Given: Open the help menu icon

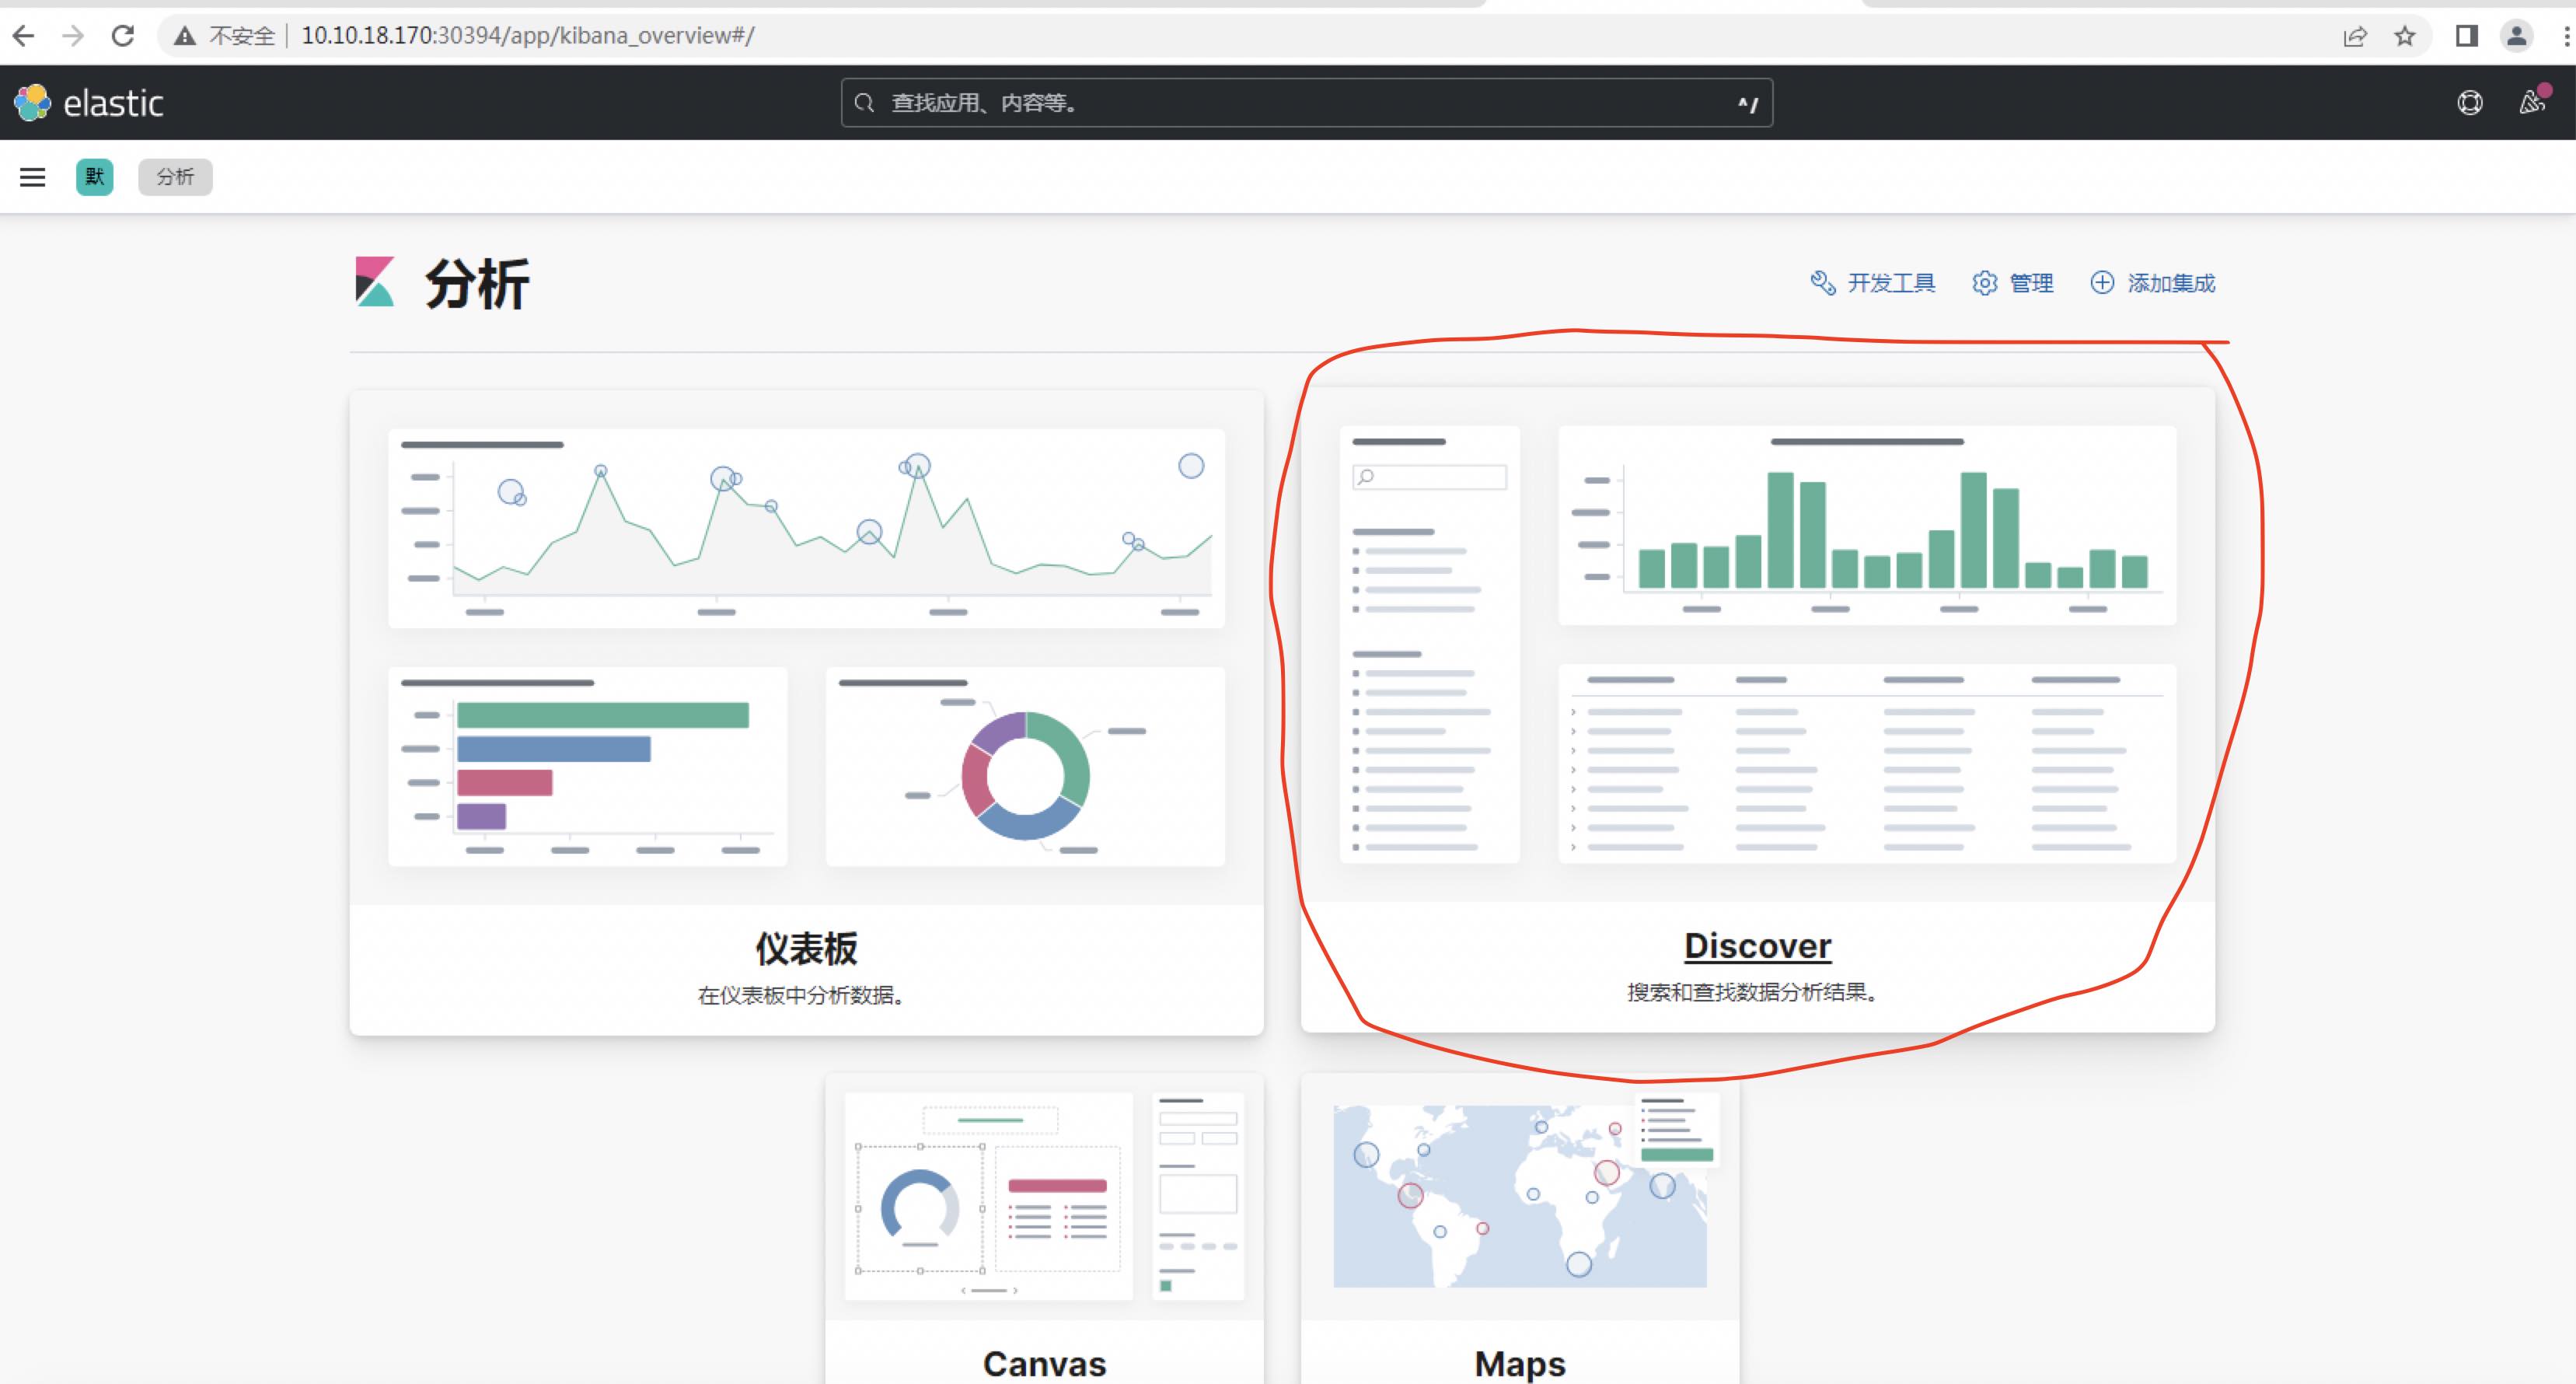Looking at the screenshot, I should (2469, 103).
